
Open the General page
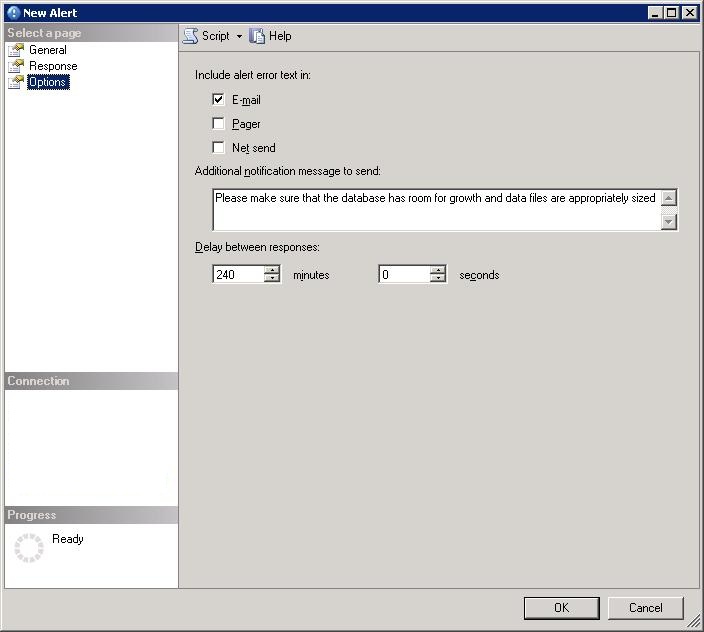[x=48, y=50]
